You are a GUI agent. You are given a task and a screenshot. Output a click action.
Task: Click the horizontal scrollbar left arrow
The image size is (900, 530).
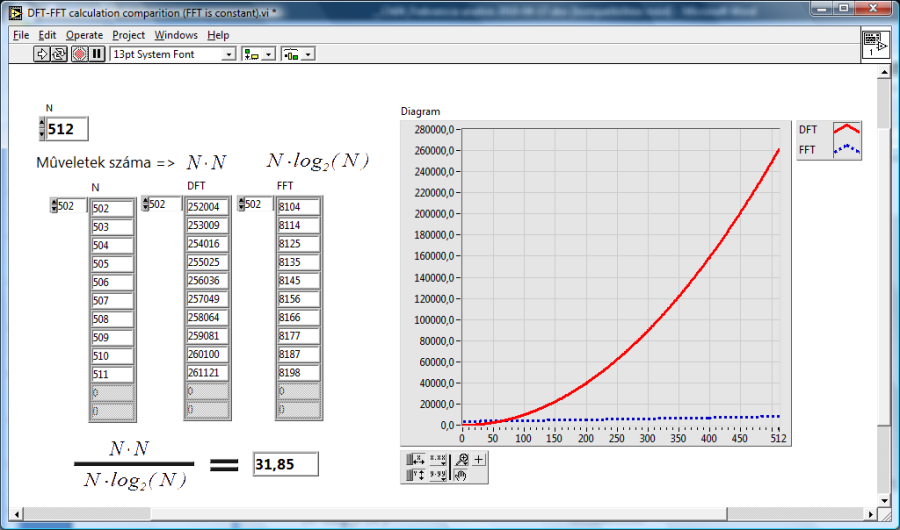click(x=17, y=514)
